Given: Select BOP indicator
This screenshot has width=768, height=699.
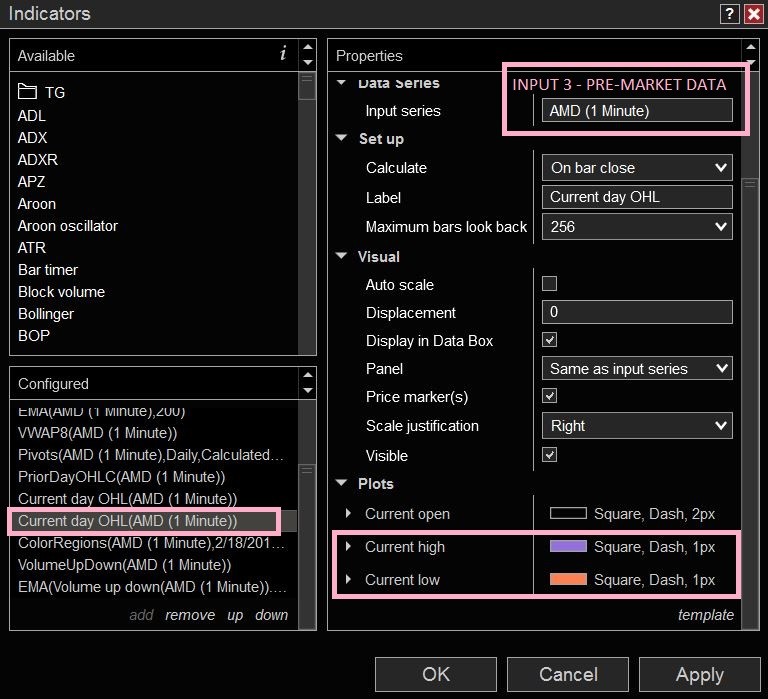Looking at the screenshot, I should (x=34, y=336).
